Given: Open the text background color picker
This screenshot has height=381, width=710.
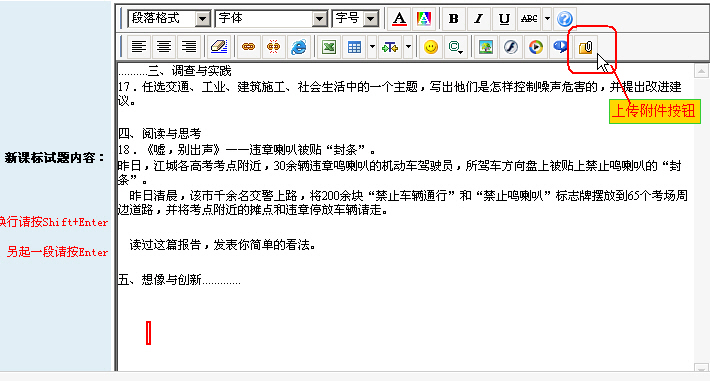Looking at the screenshot, I should pyautogui.click(x=424, y=19).
